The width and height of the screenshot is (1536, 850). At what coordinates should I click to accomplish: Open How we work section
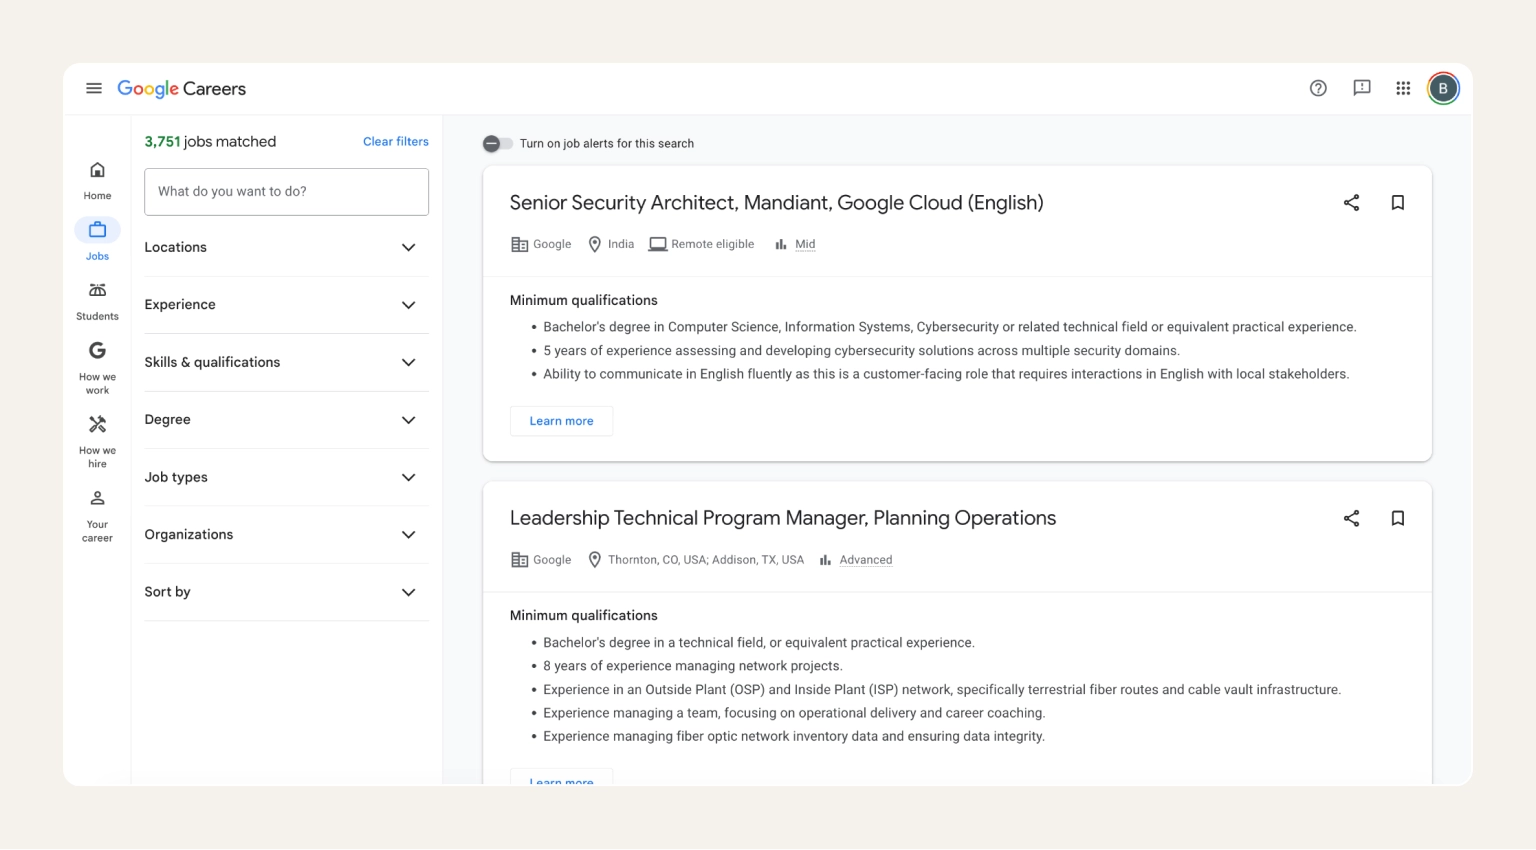click(97, 368)
